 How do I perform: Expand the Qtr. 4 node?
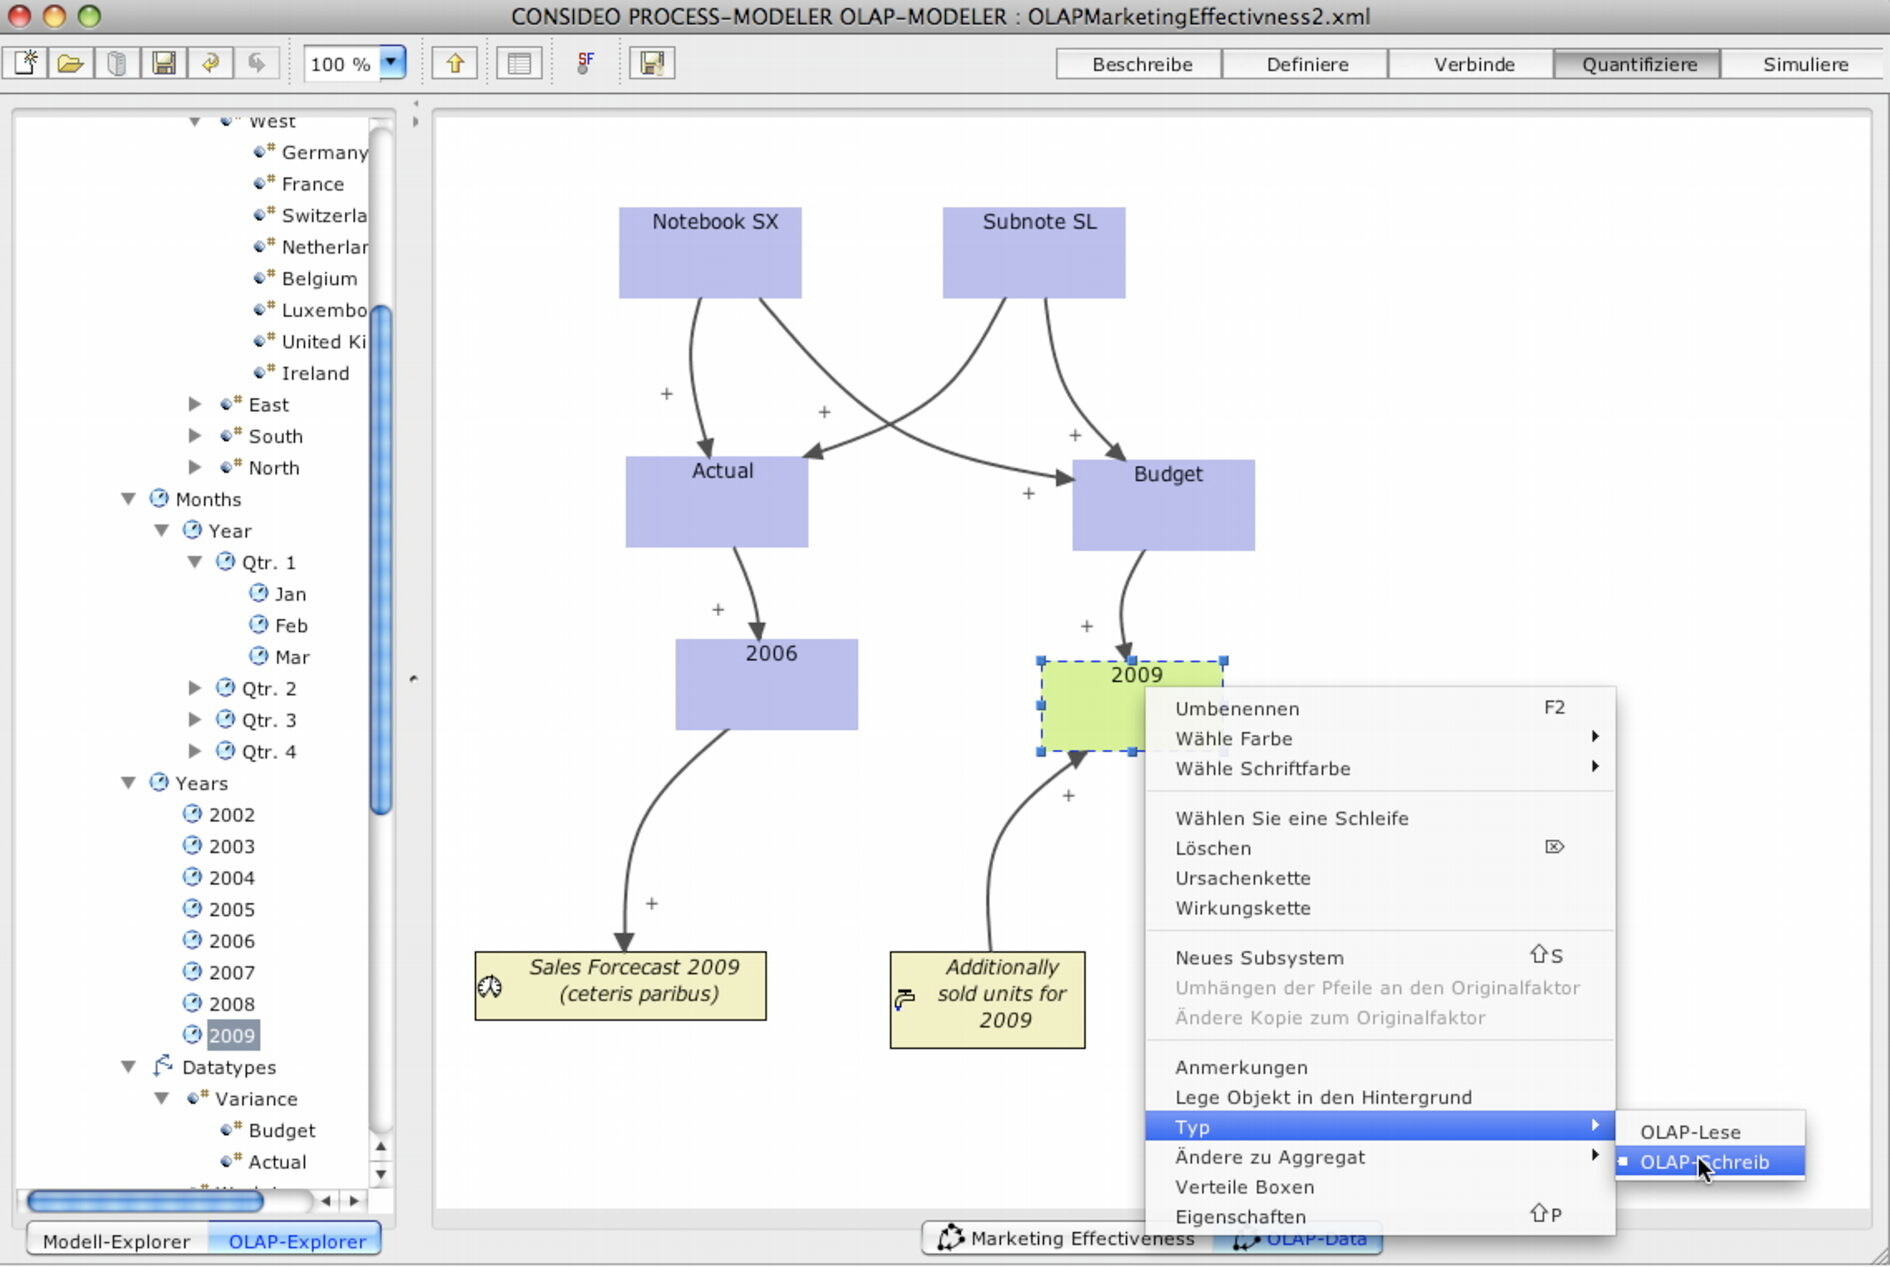[x=195, y=751]
